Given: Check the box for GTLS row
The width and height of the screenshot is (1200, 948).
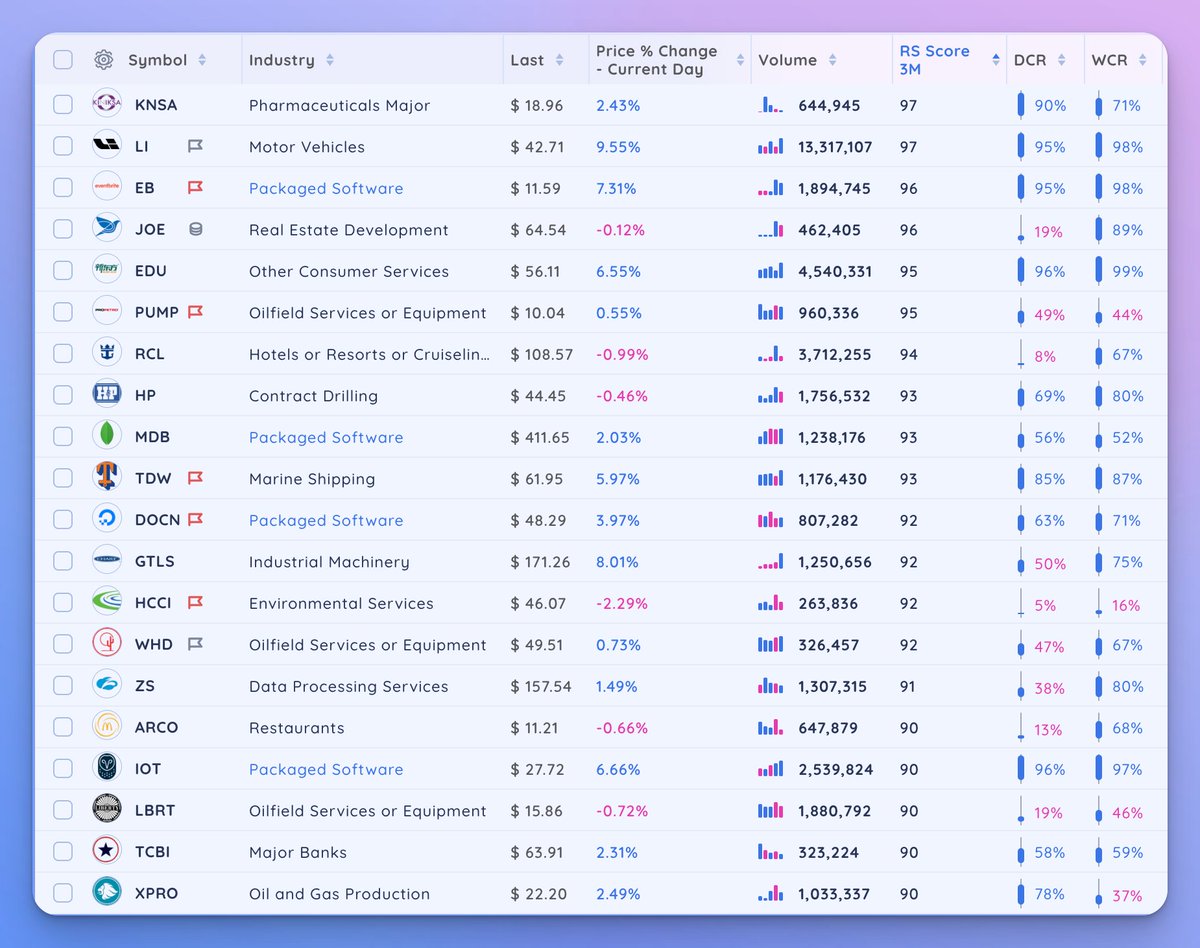Looking at the screenshot, I should tap(63, 562).
